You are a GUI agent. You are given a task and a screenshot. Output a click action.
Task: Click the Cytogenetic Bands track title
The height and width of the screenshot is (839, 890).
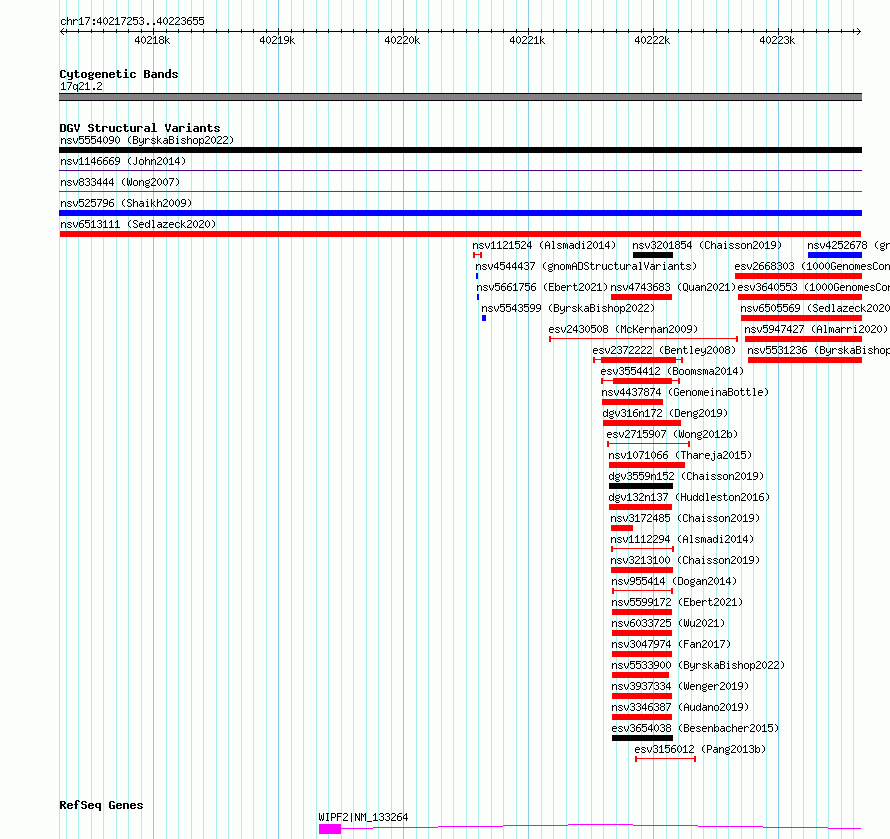[x=119, y=74]
